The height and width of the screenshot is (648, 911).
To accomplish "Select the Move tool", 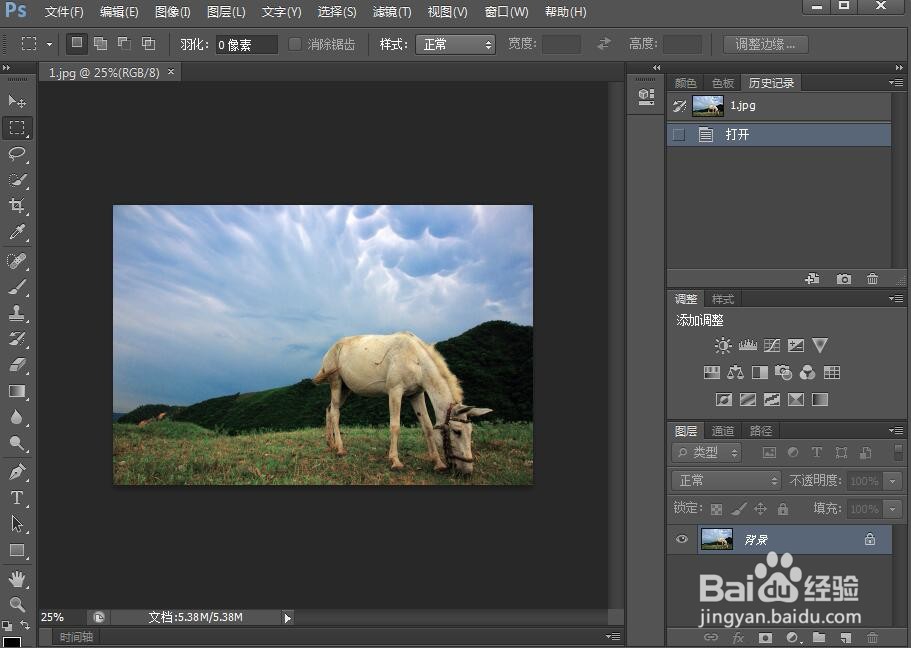I will 17,100.
